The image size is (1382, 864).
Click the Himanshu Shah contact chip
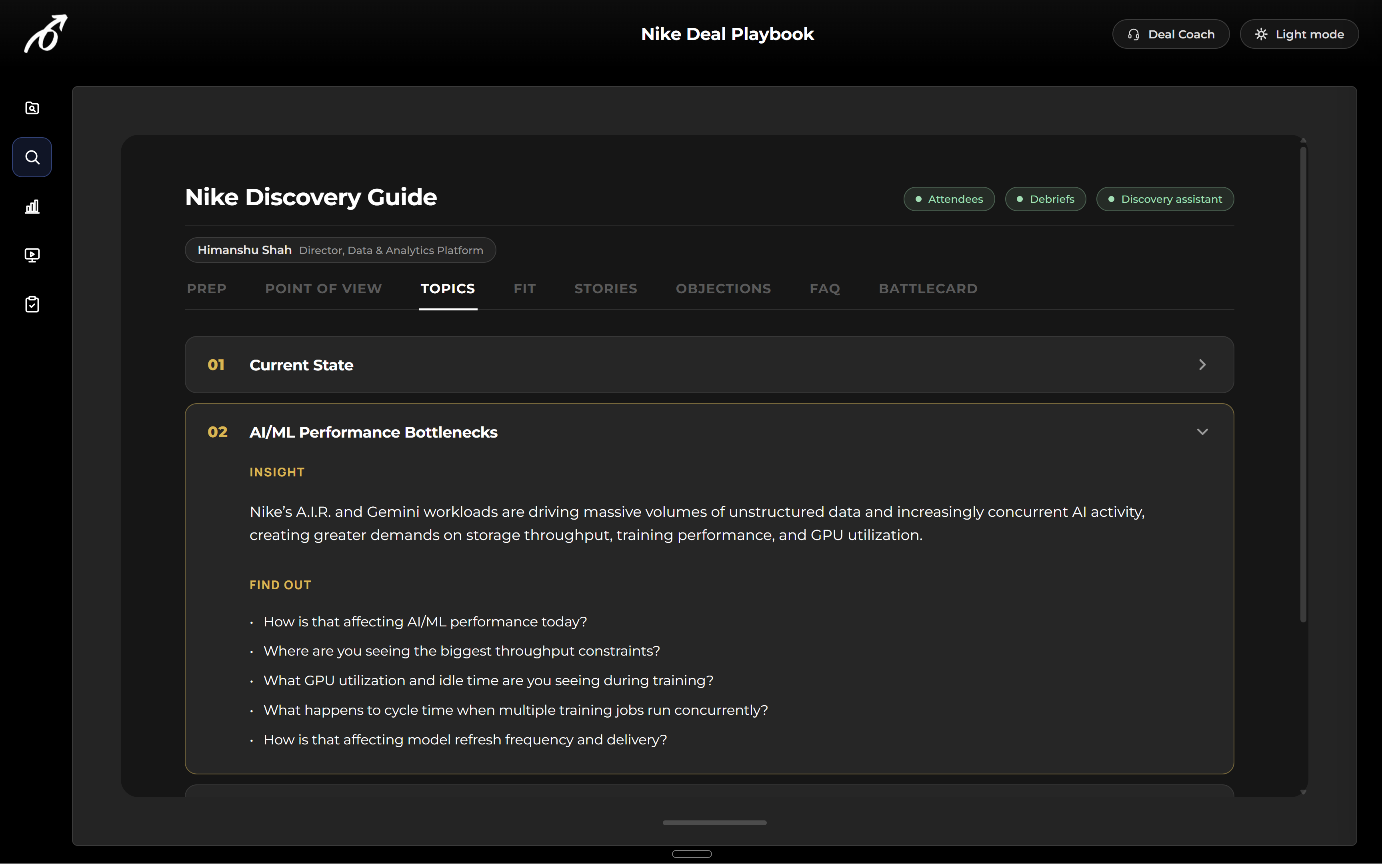click(x=340, y=250)
